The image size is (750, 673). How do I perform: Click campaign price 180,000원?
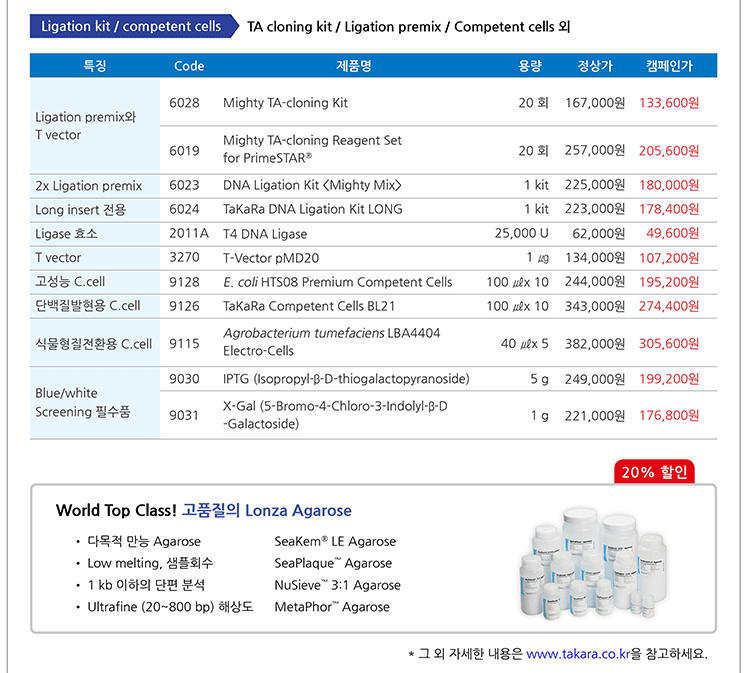click(669, 185)
